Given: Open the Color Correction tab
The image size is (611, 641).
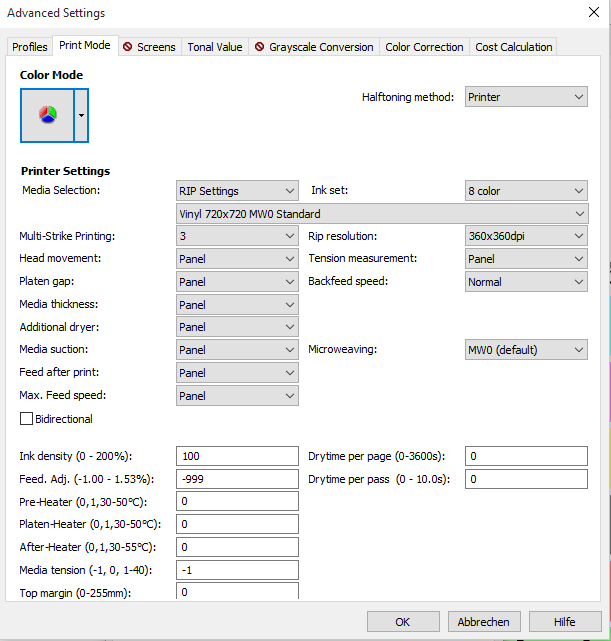Looking at the screenshot, I should [x=424, y=47].
